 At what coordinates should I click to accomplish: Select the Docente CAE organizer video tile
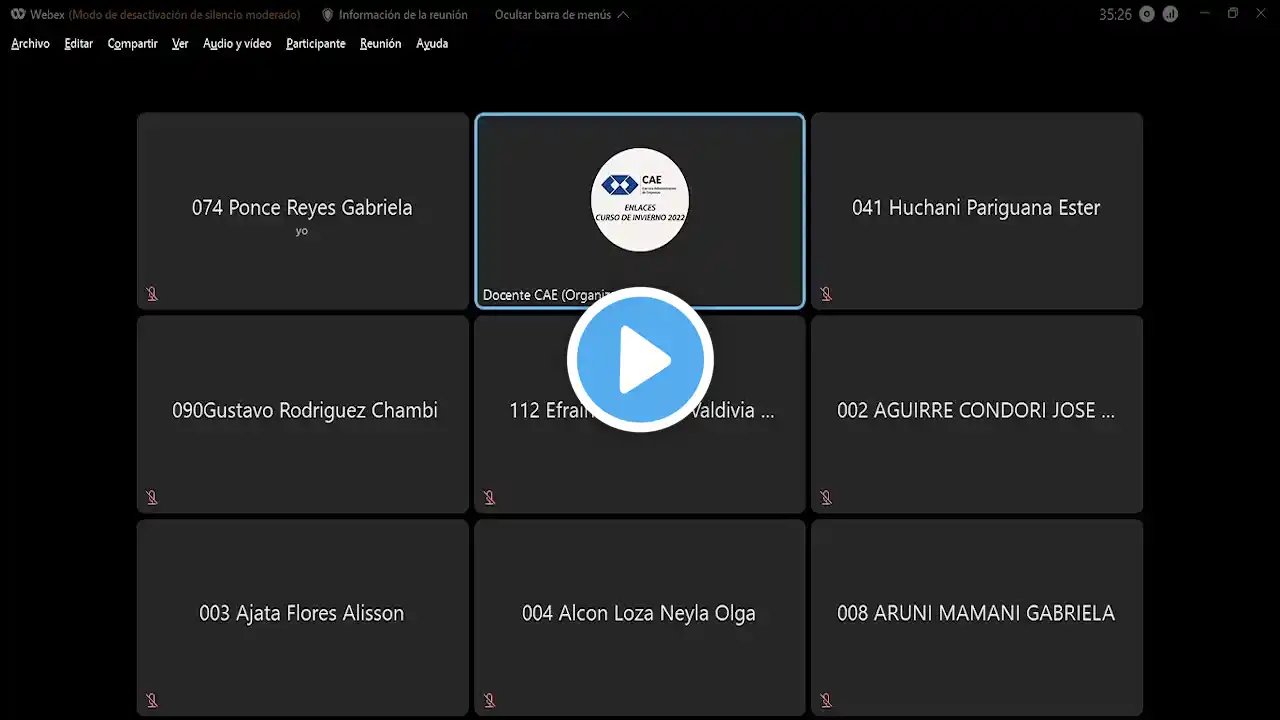(640, 211)
